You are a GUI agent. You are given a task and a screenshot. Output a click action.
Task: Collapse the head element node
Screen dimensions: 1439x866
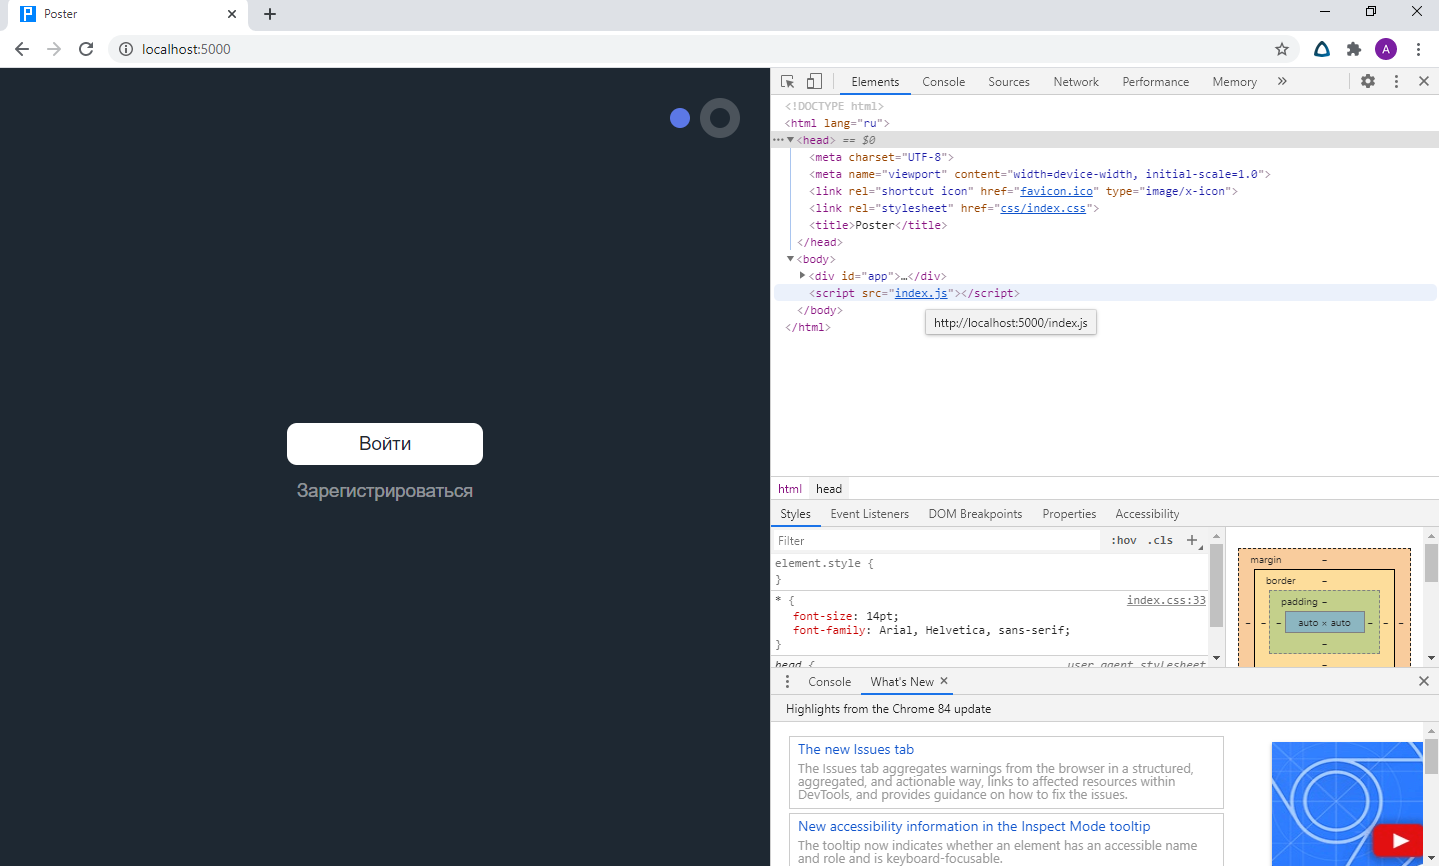790,140
